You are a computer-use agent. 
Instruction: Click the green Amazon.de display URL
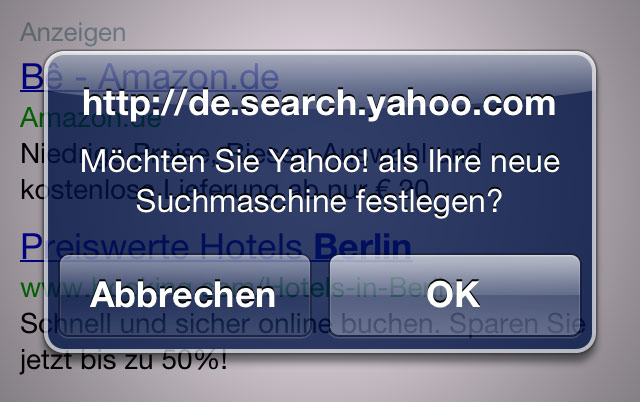[90, 118]
